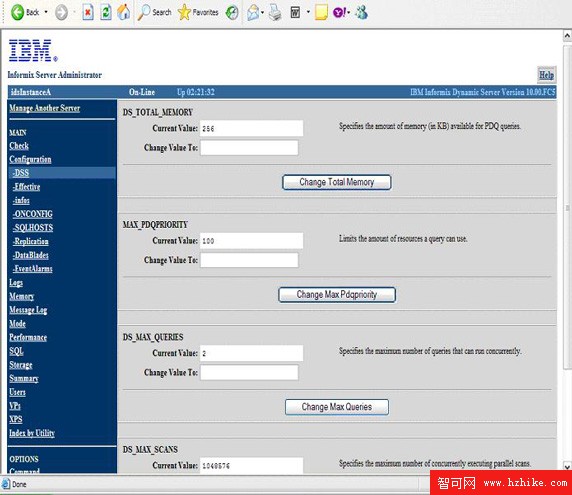Click DS_TOTAL_MEMORY Current Value field
Screen dimensions: 572x495
pyautogui.click(x=251, y=128)
